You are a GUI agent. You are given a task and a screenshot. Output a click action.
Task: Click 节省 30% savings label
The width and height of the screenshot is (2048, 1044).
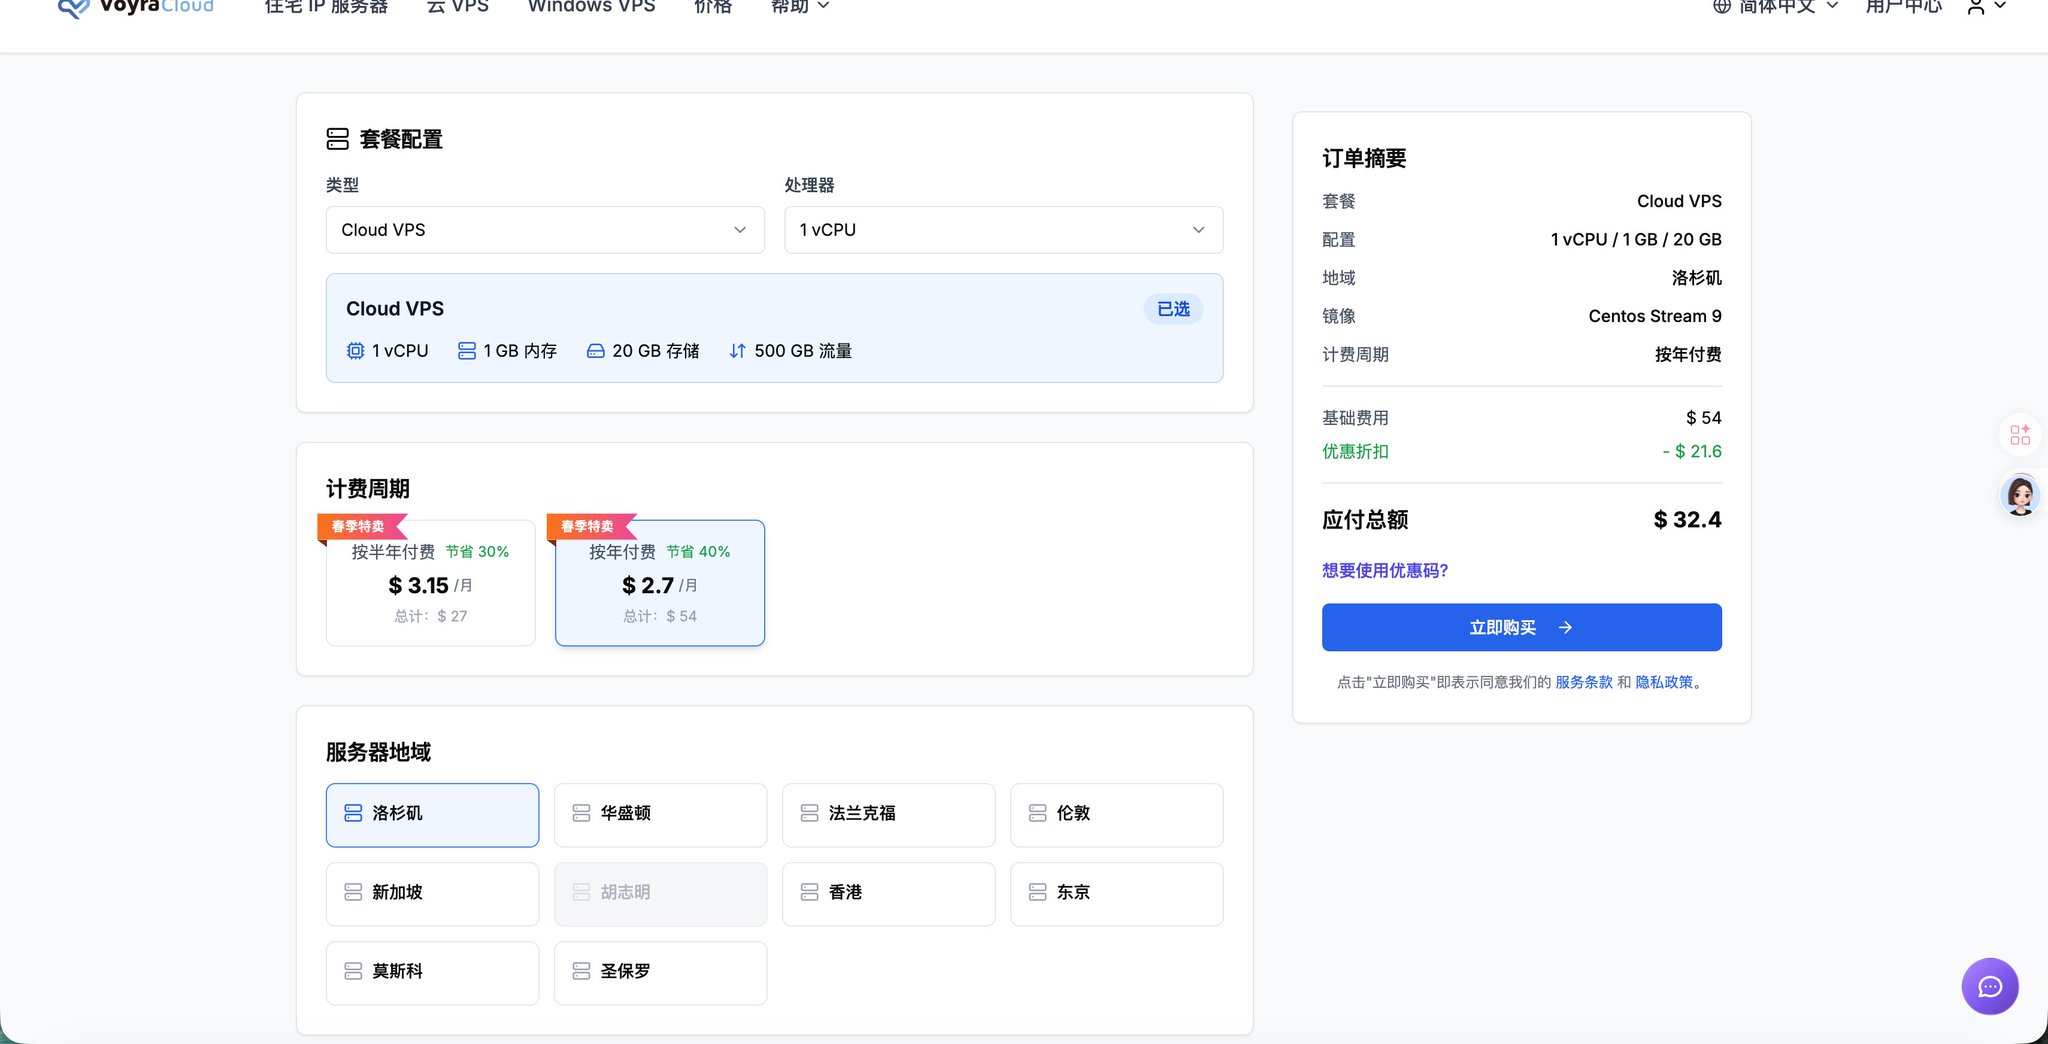click(477, 552)
